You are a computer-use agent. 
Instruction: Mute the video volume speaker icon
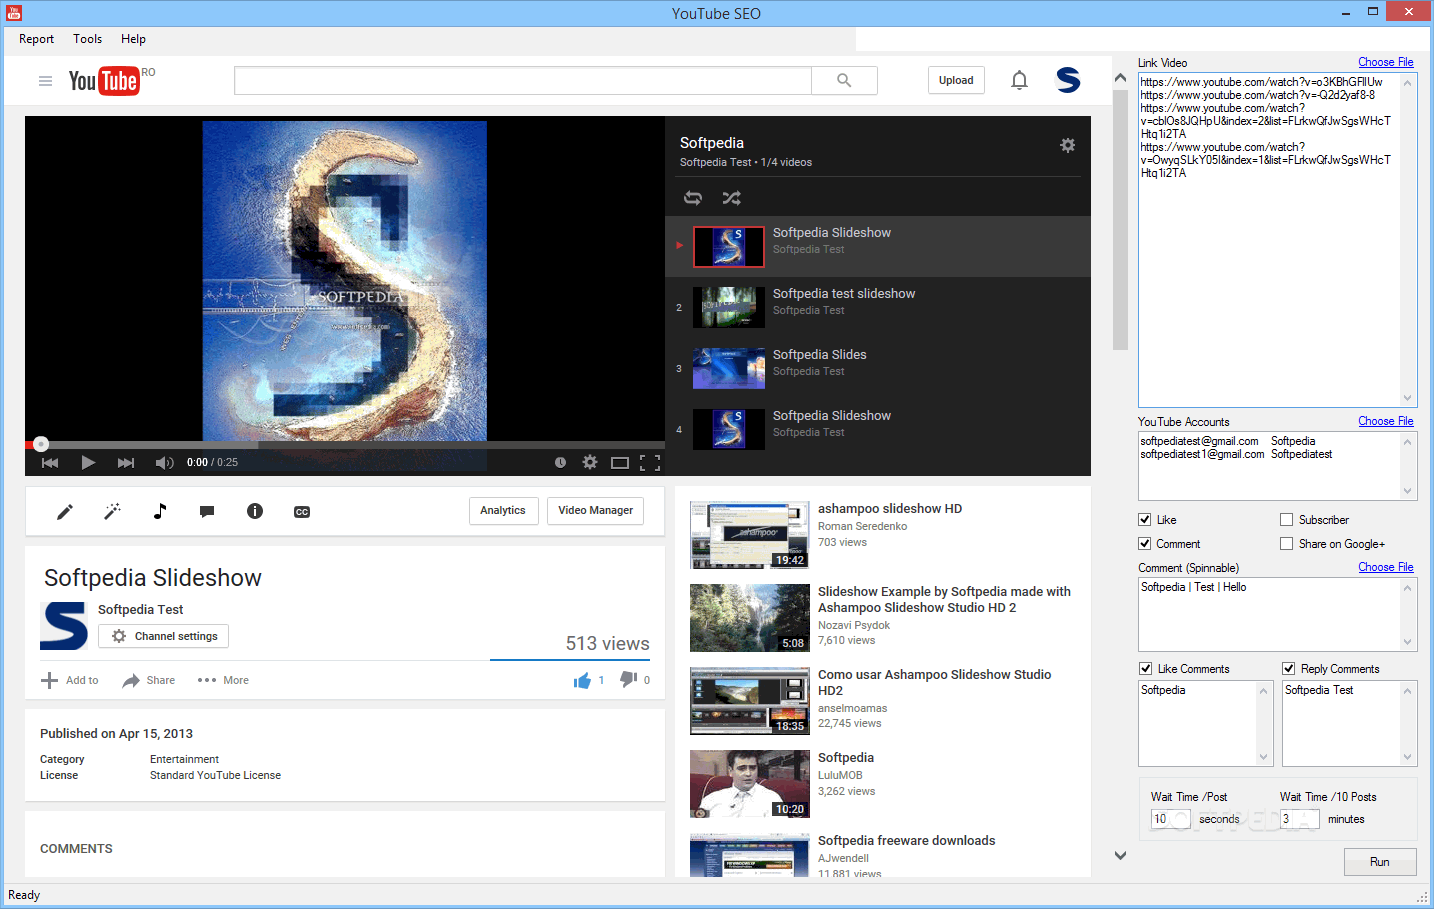click(165, 462)
